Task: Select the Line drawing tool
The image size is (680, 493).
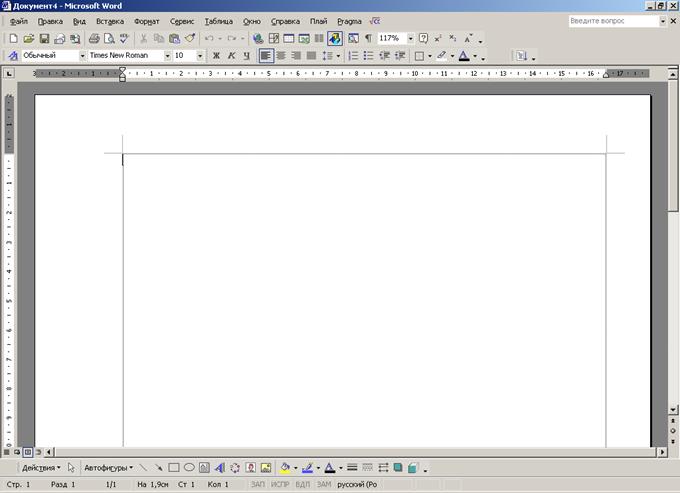Action: coord(143,468)
